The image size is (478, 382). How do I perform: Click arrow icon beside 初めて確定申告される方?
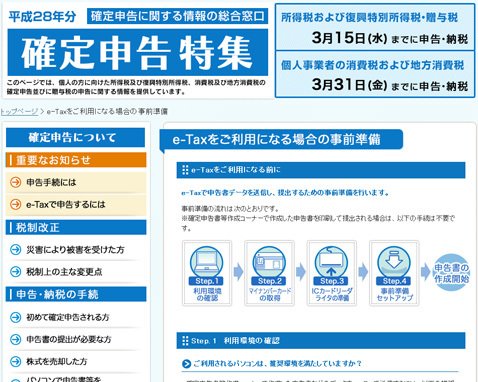(15, 317)
